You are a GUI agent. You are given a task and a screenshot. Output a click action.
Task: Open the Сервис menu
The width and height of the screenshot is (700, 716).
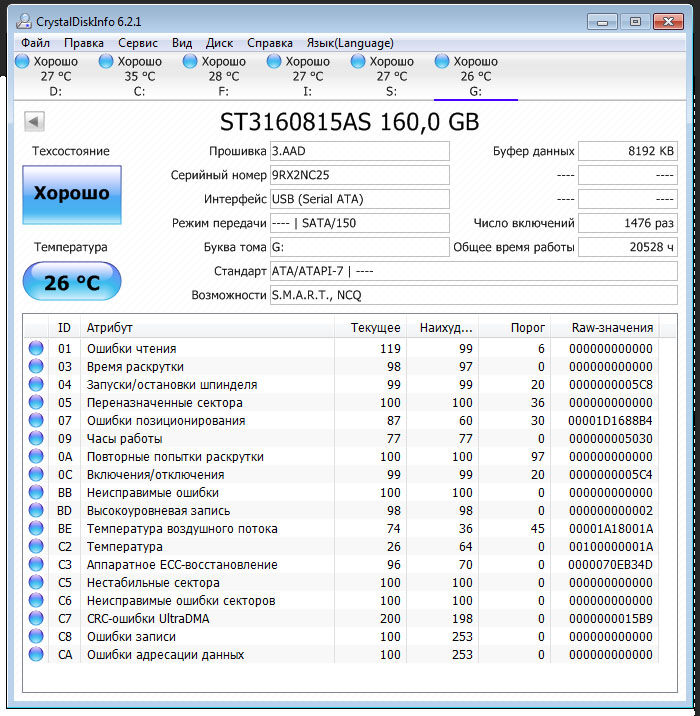[x=137, y=43]
